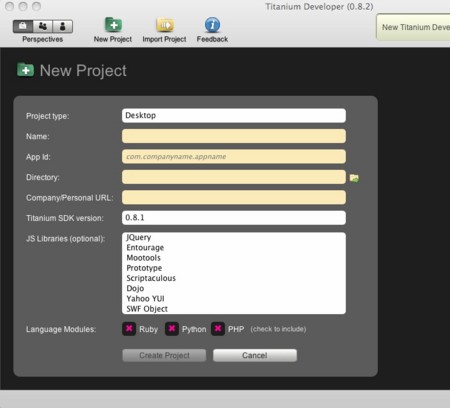Click the Create Project button
The image size is (450, 408).
click(164, 355)
